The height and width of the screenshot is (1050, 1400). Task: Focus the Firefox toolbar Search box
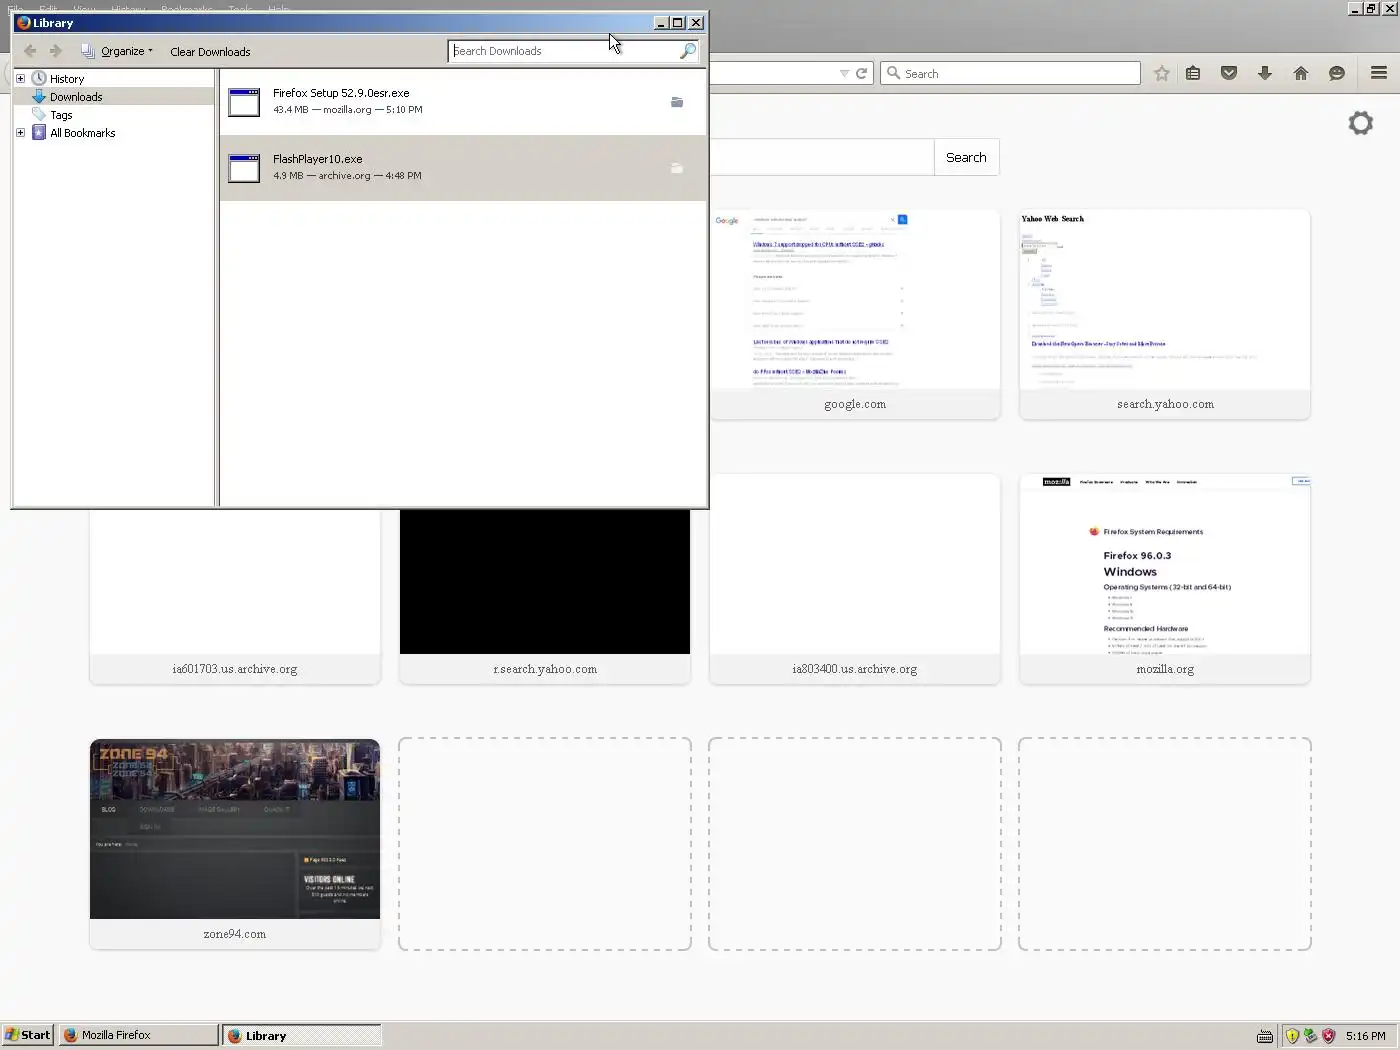[x=1010, y=73]
